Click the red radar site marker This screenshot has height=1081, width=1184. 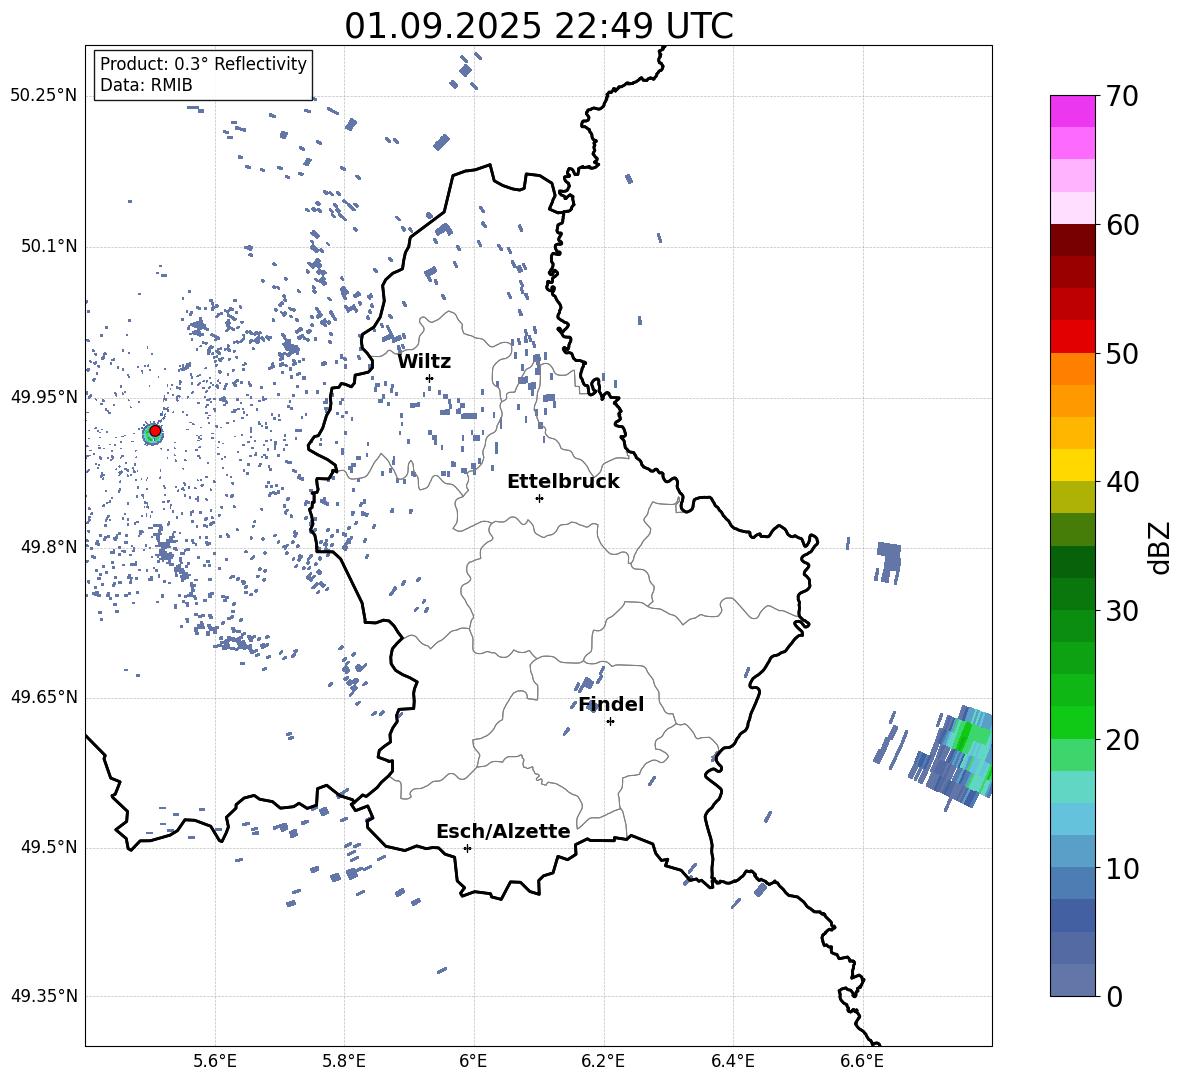point(155,431)
